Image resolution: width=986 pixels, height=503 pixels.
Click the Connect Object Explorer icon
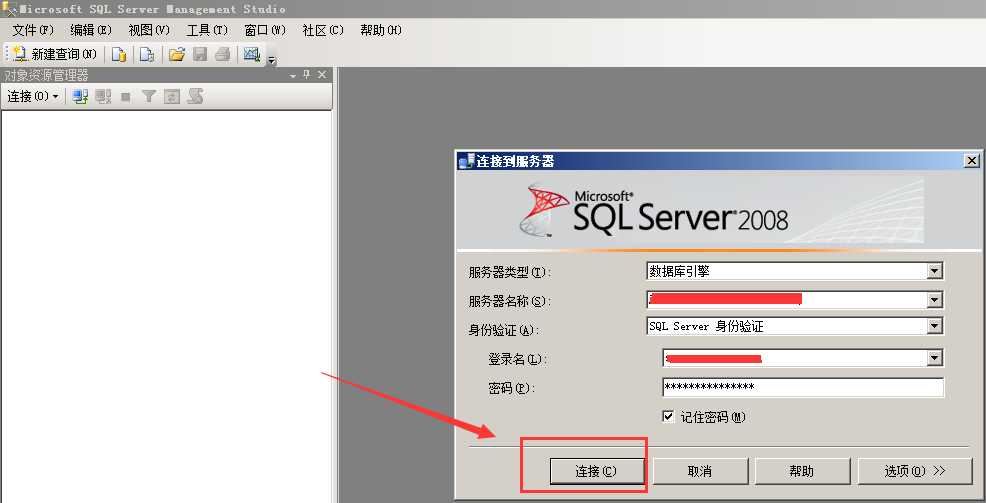click(80, 96)
